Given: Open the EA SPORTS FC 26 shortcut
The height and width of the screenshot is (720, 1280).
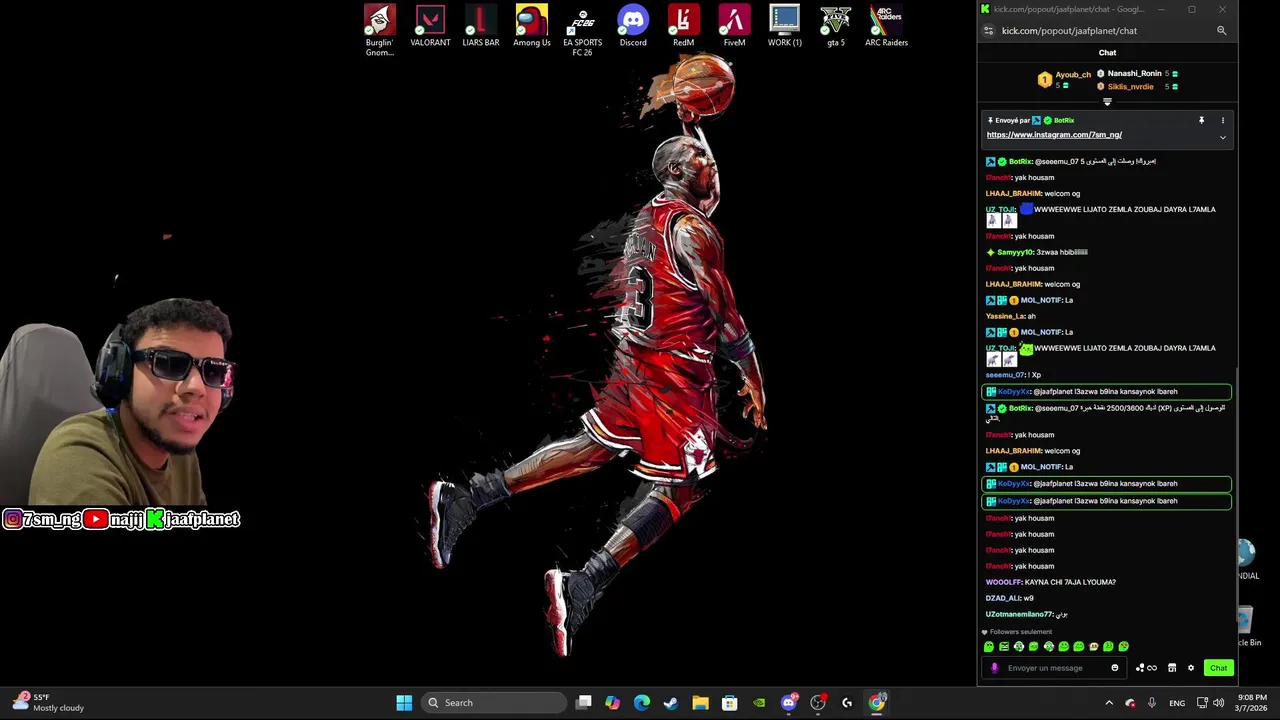Looking at the screenshot, I should click(x=582, y=30).
